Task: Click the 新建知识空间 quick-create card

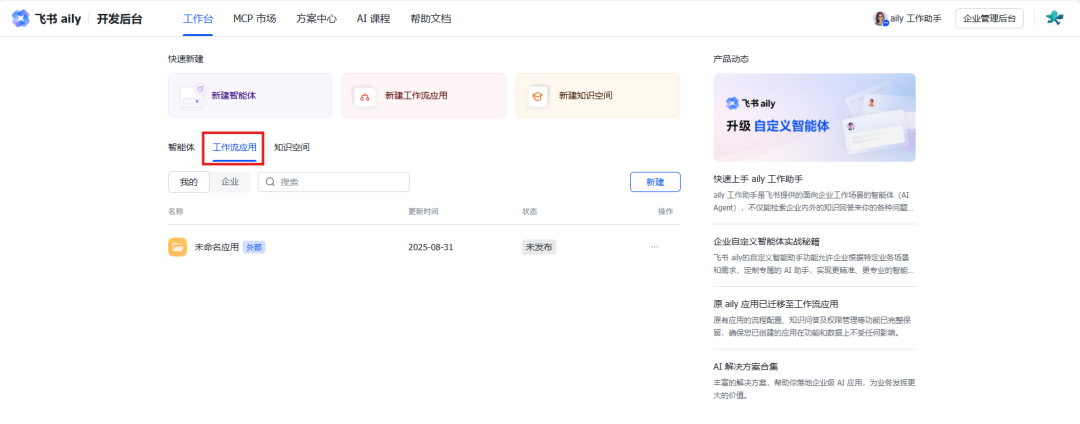Action: coord(597,96)
